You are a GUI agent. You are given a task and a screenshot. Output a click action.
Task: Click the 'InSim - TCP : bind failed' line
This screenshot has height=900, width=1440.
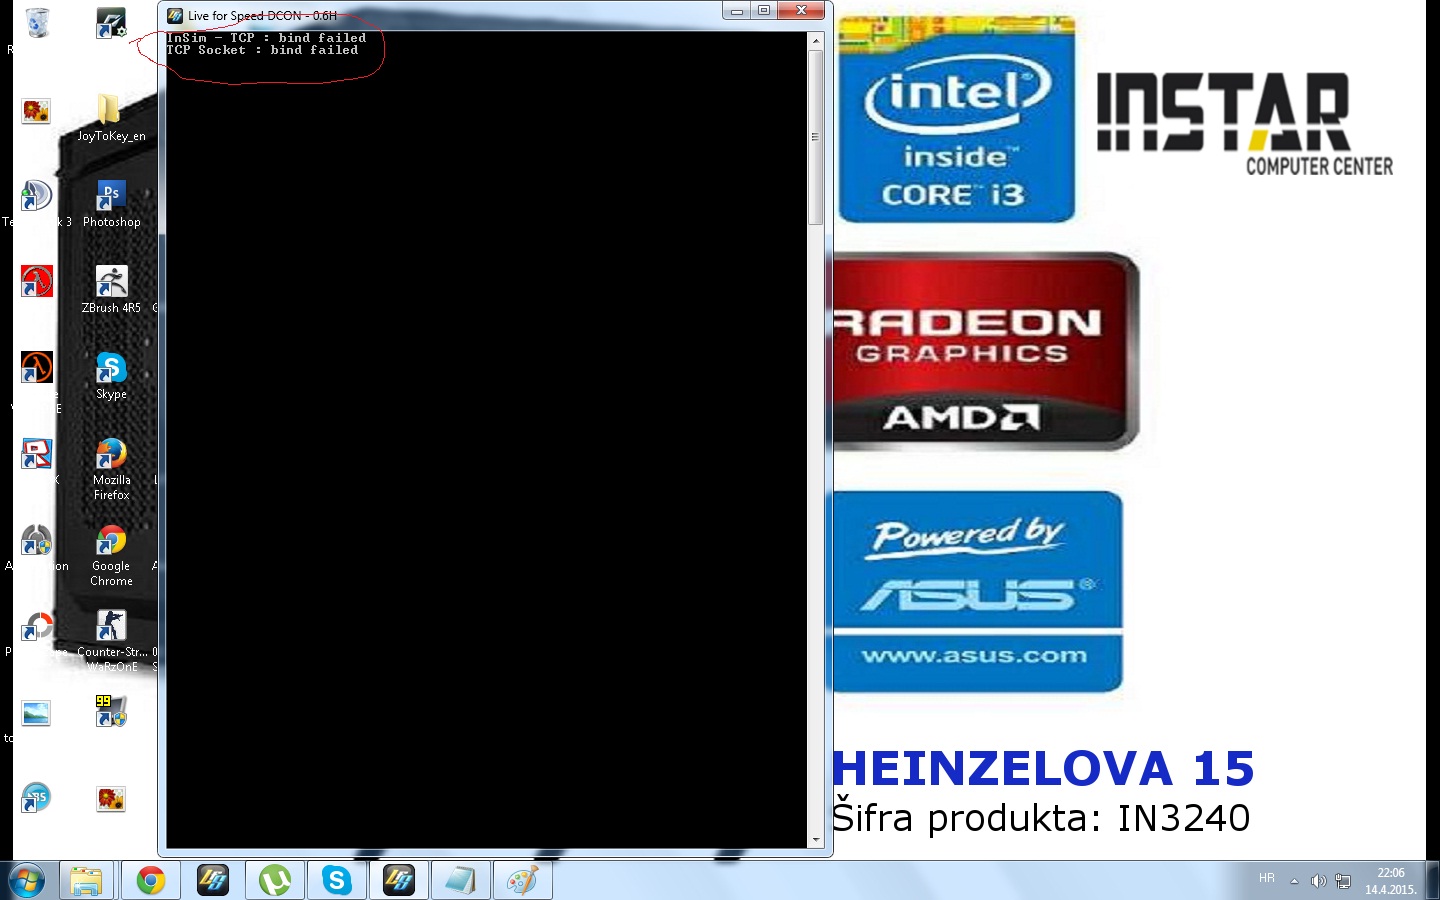coord(266,38)
